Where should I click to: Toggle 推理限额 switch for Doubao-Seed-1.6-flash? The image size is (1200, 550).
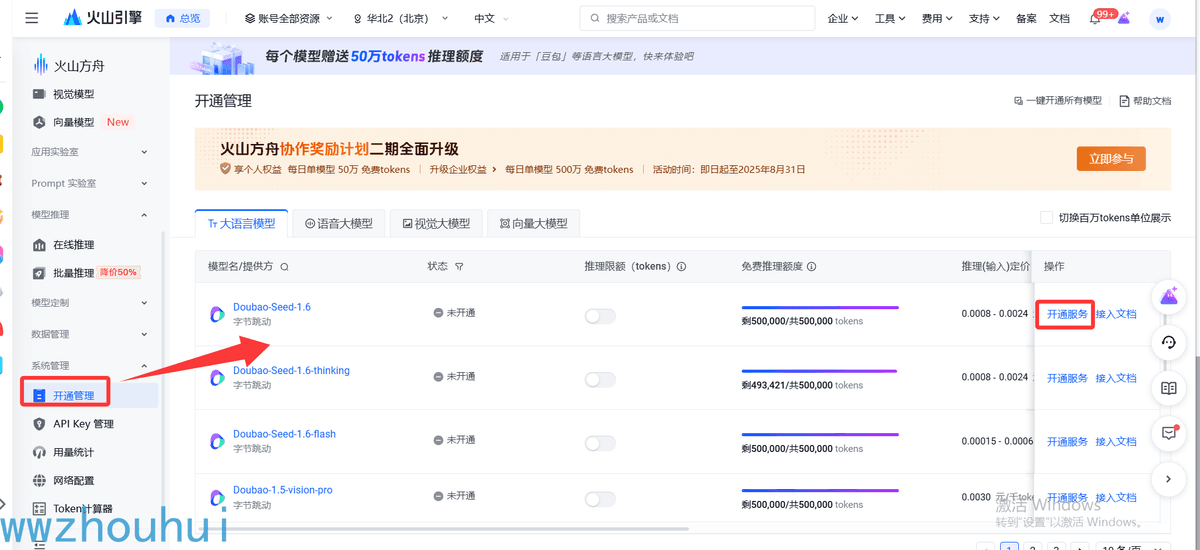point(600,442)
